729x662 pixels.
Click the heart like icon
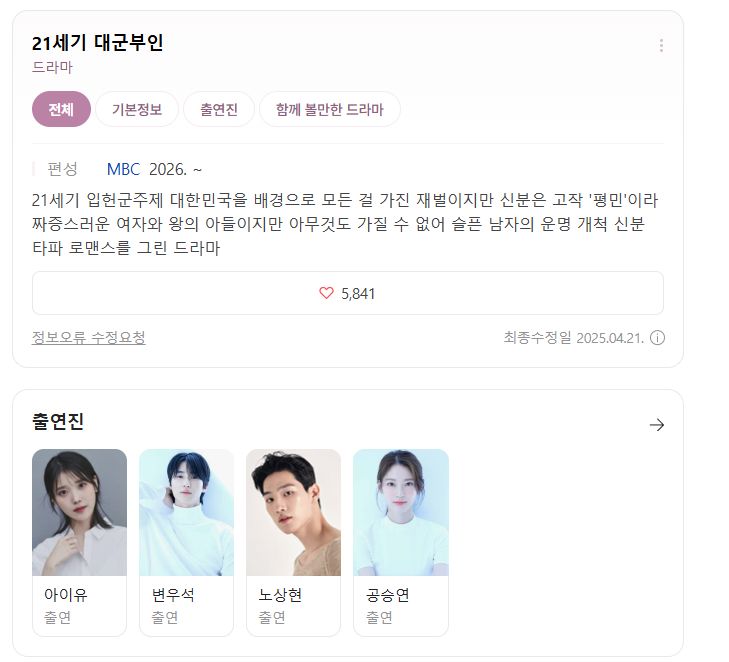pos(326,293)
